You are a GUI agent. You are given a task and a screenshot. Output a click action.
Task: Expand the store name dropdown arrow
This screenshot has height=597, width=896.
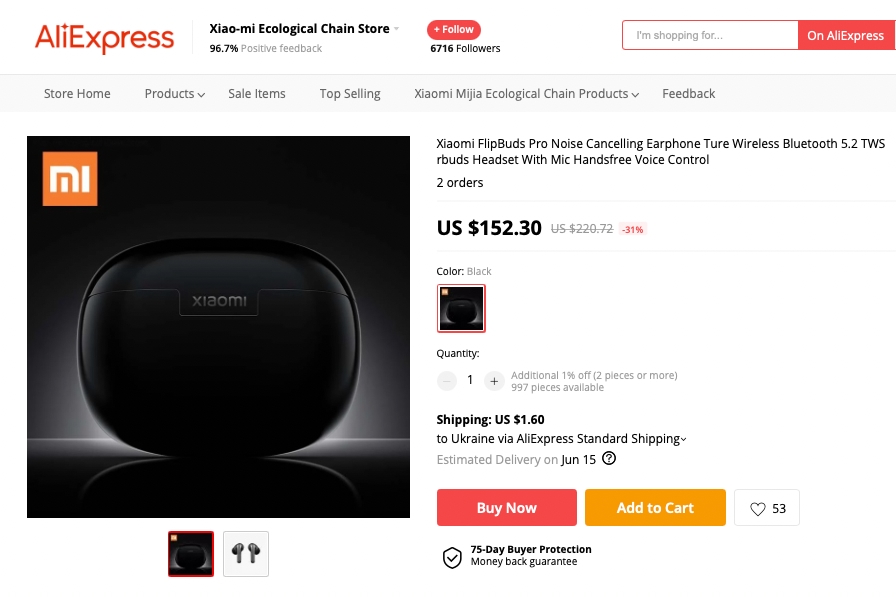pos(397,29)
